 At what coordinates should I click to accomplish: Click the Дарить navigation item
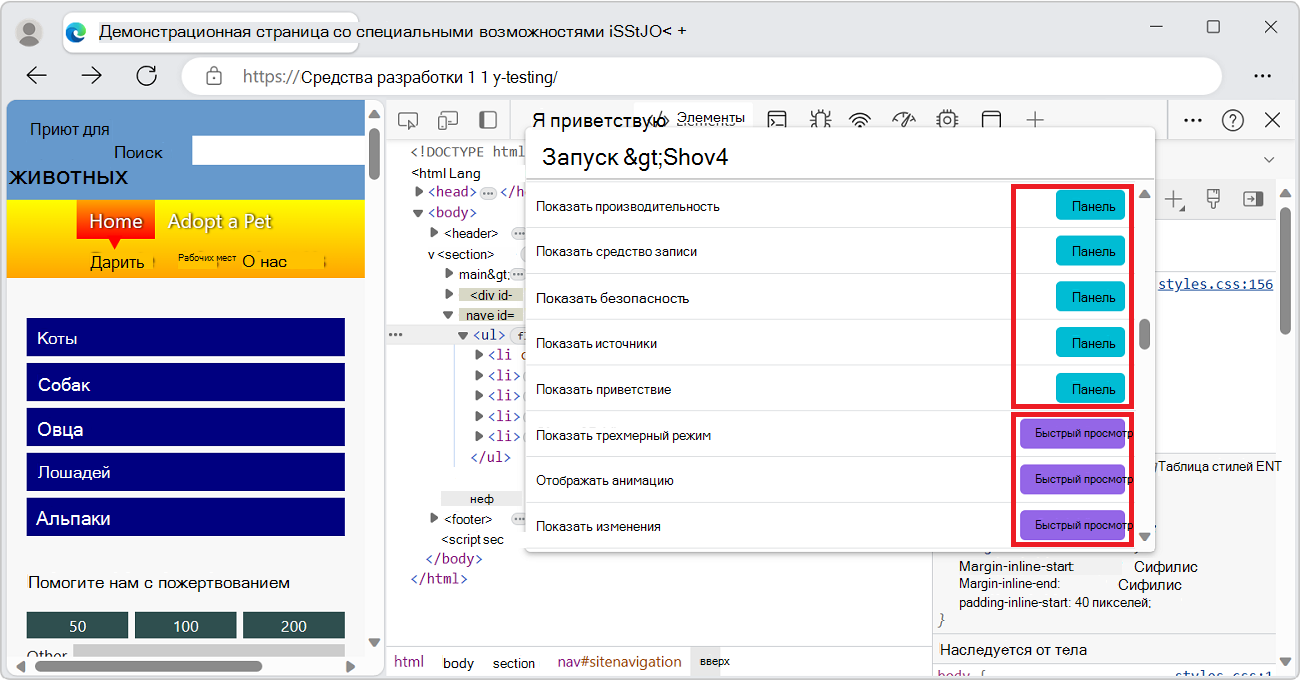pyautogui.click(x=117, y=262)
